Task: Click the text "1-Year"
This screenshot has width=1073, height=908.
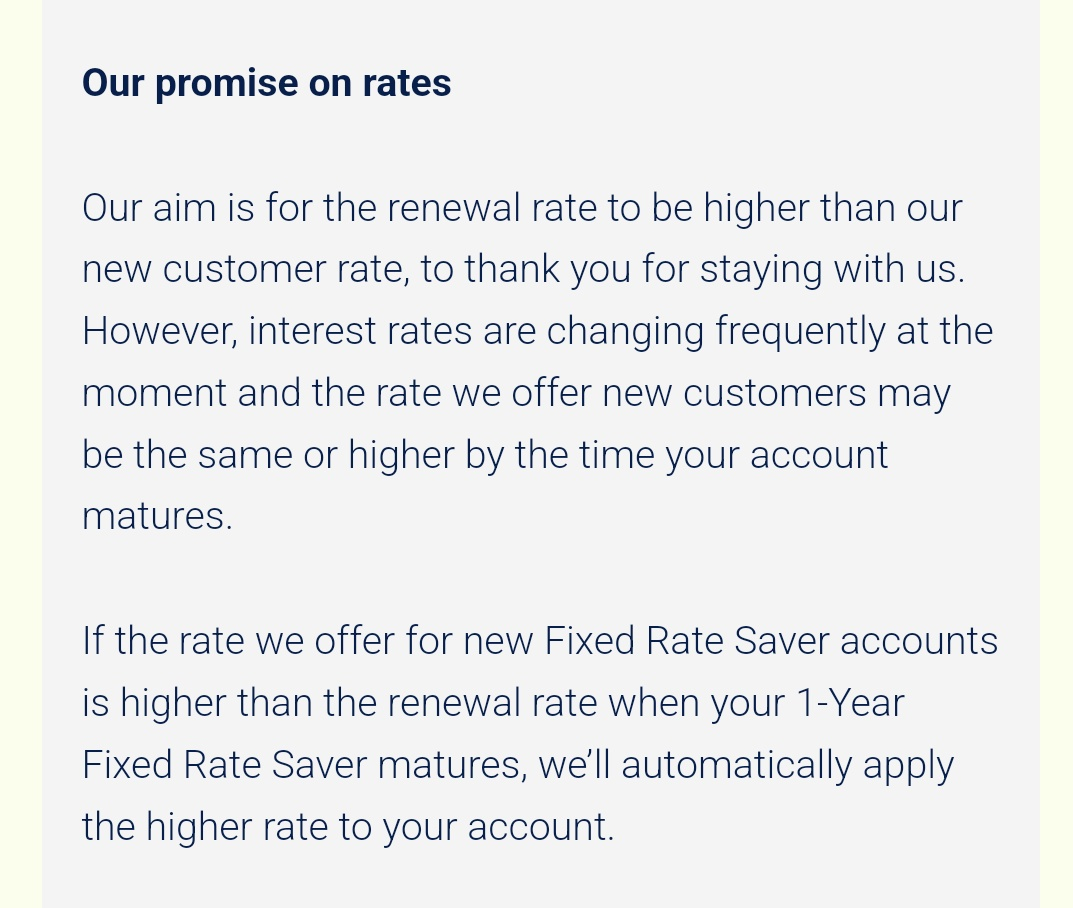Action: coord(851,703)
